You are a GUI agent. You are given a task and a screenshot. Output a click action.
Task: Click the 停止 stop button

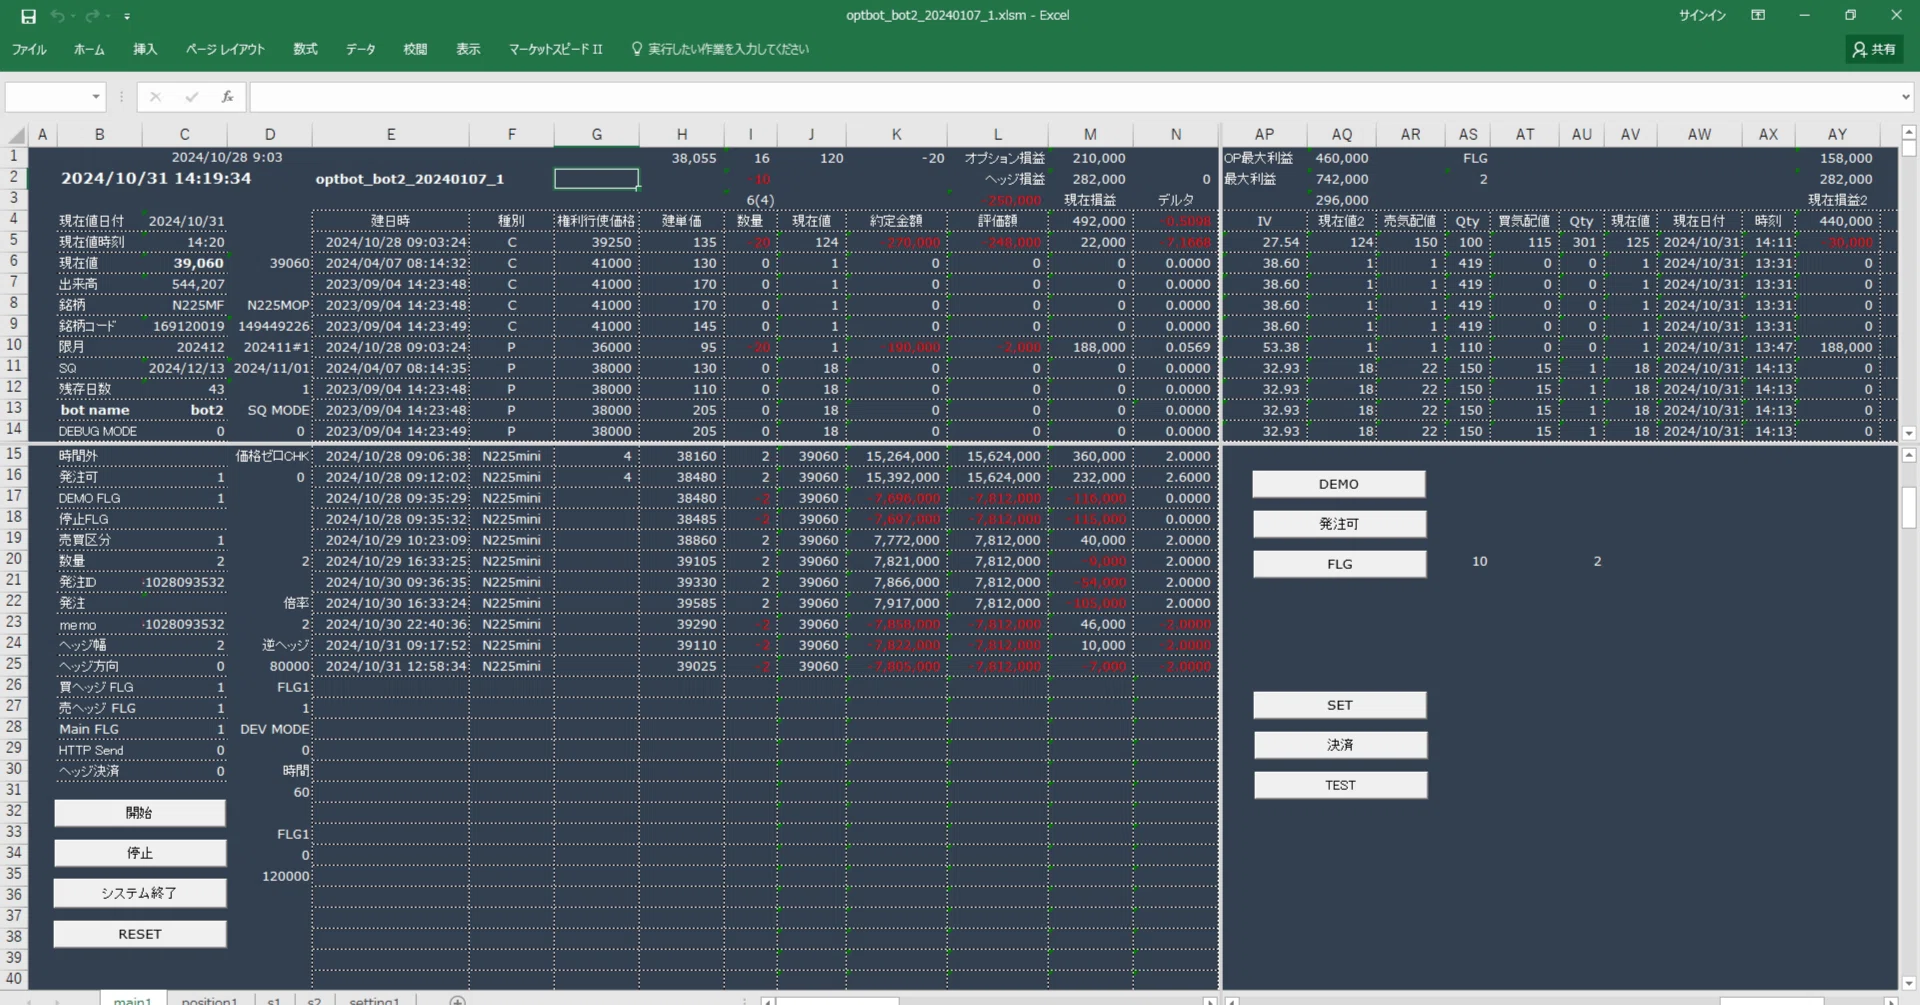[140, 853]
